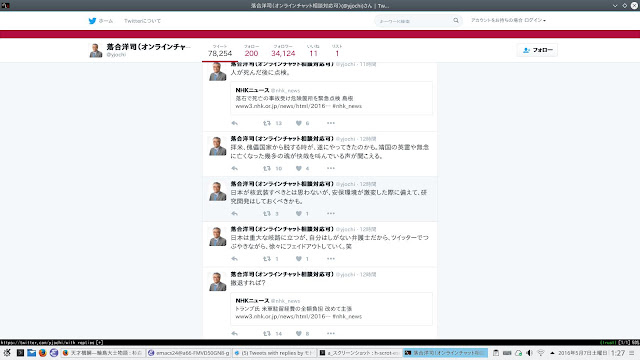
Task: Like the フェイドアウト tweet
Action: coord(299,259)
